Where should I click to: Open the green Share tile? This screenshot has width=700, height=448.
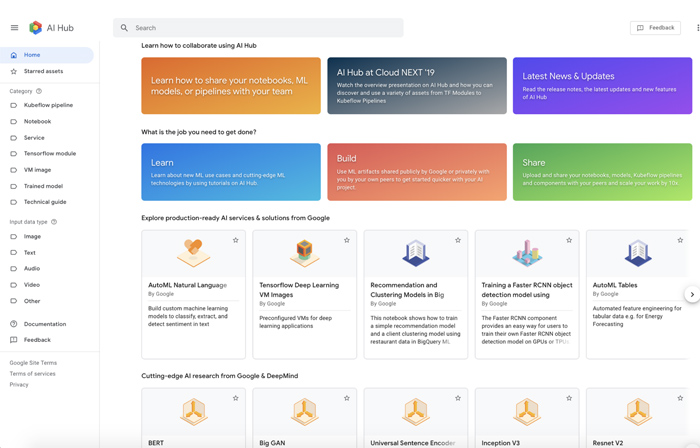602,171
